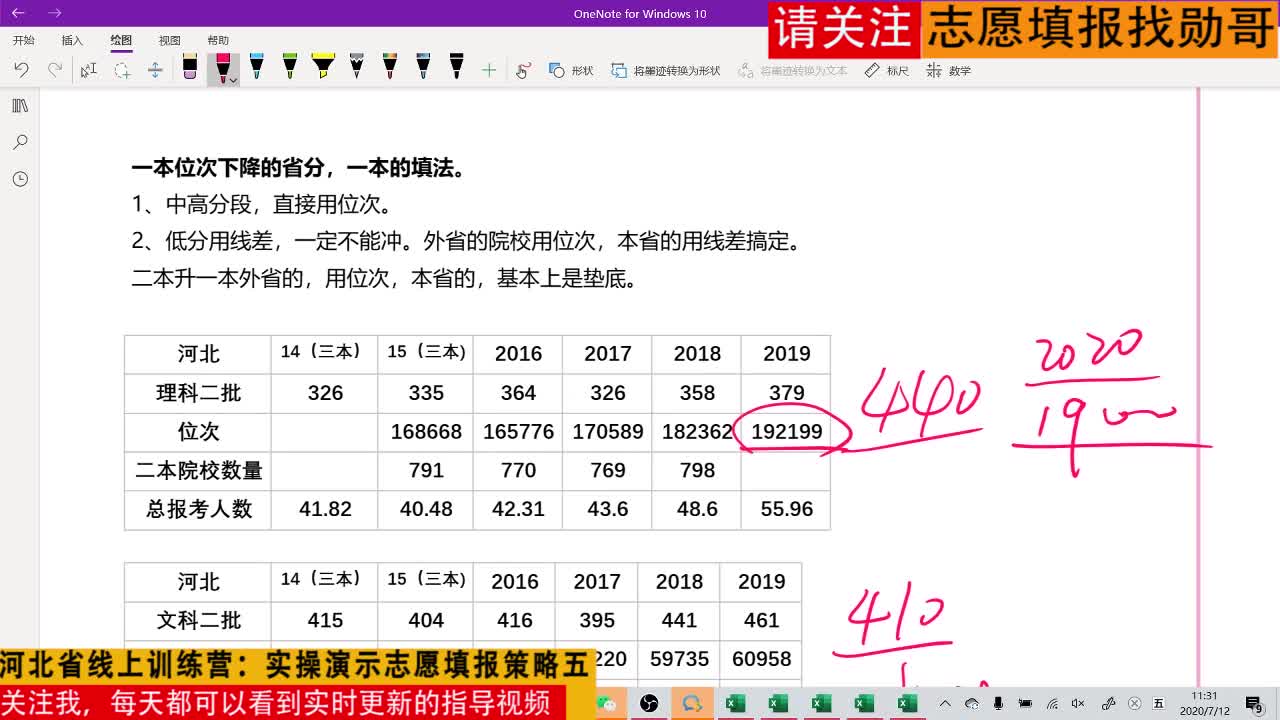The height and width of the screenshot is (720, 1280).
Task: Click the Redo arrow in the toolbar
Action: pyautogui.click(x=55, y=70)
